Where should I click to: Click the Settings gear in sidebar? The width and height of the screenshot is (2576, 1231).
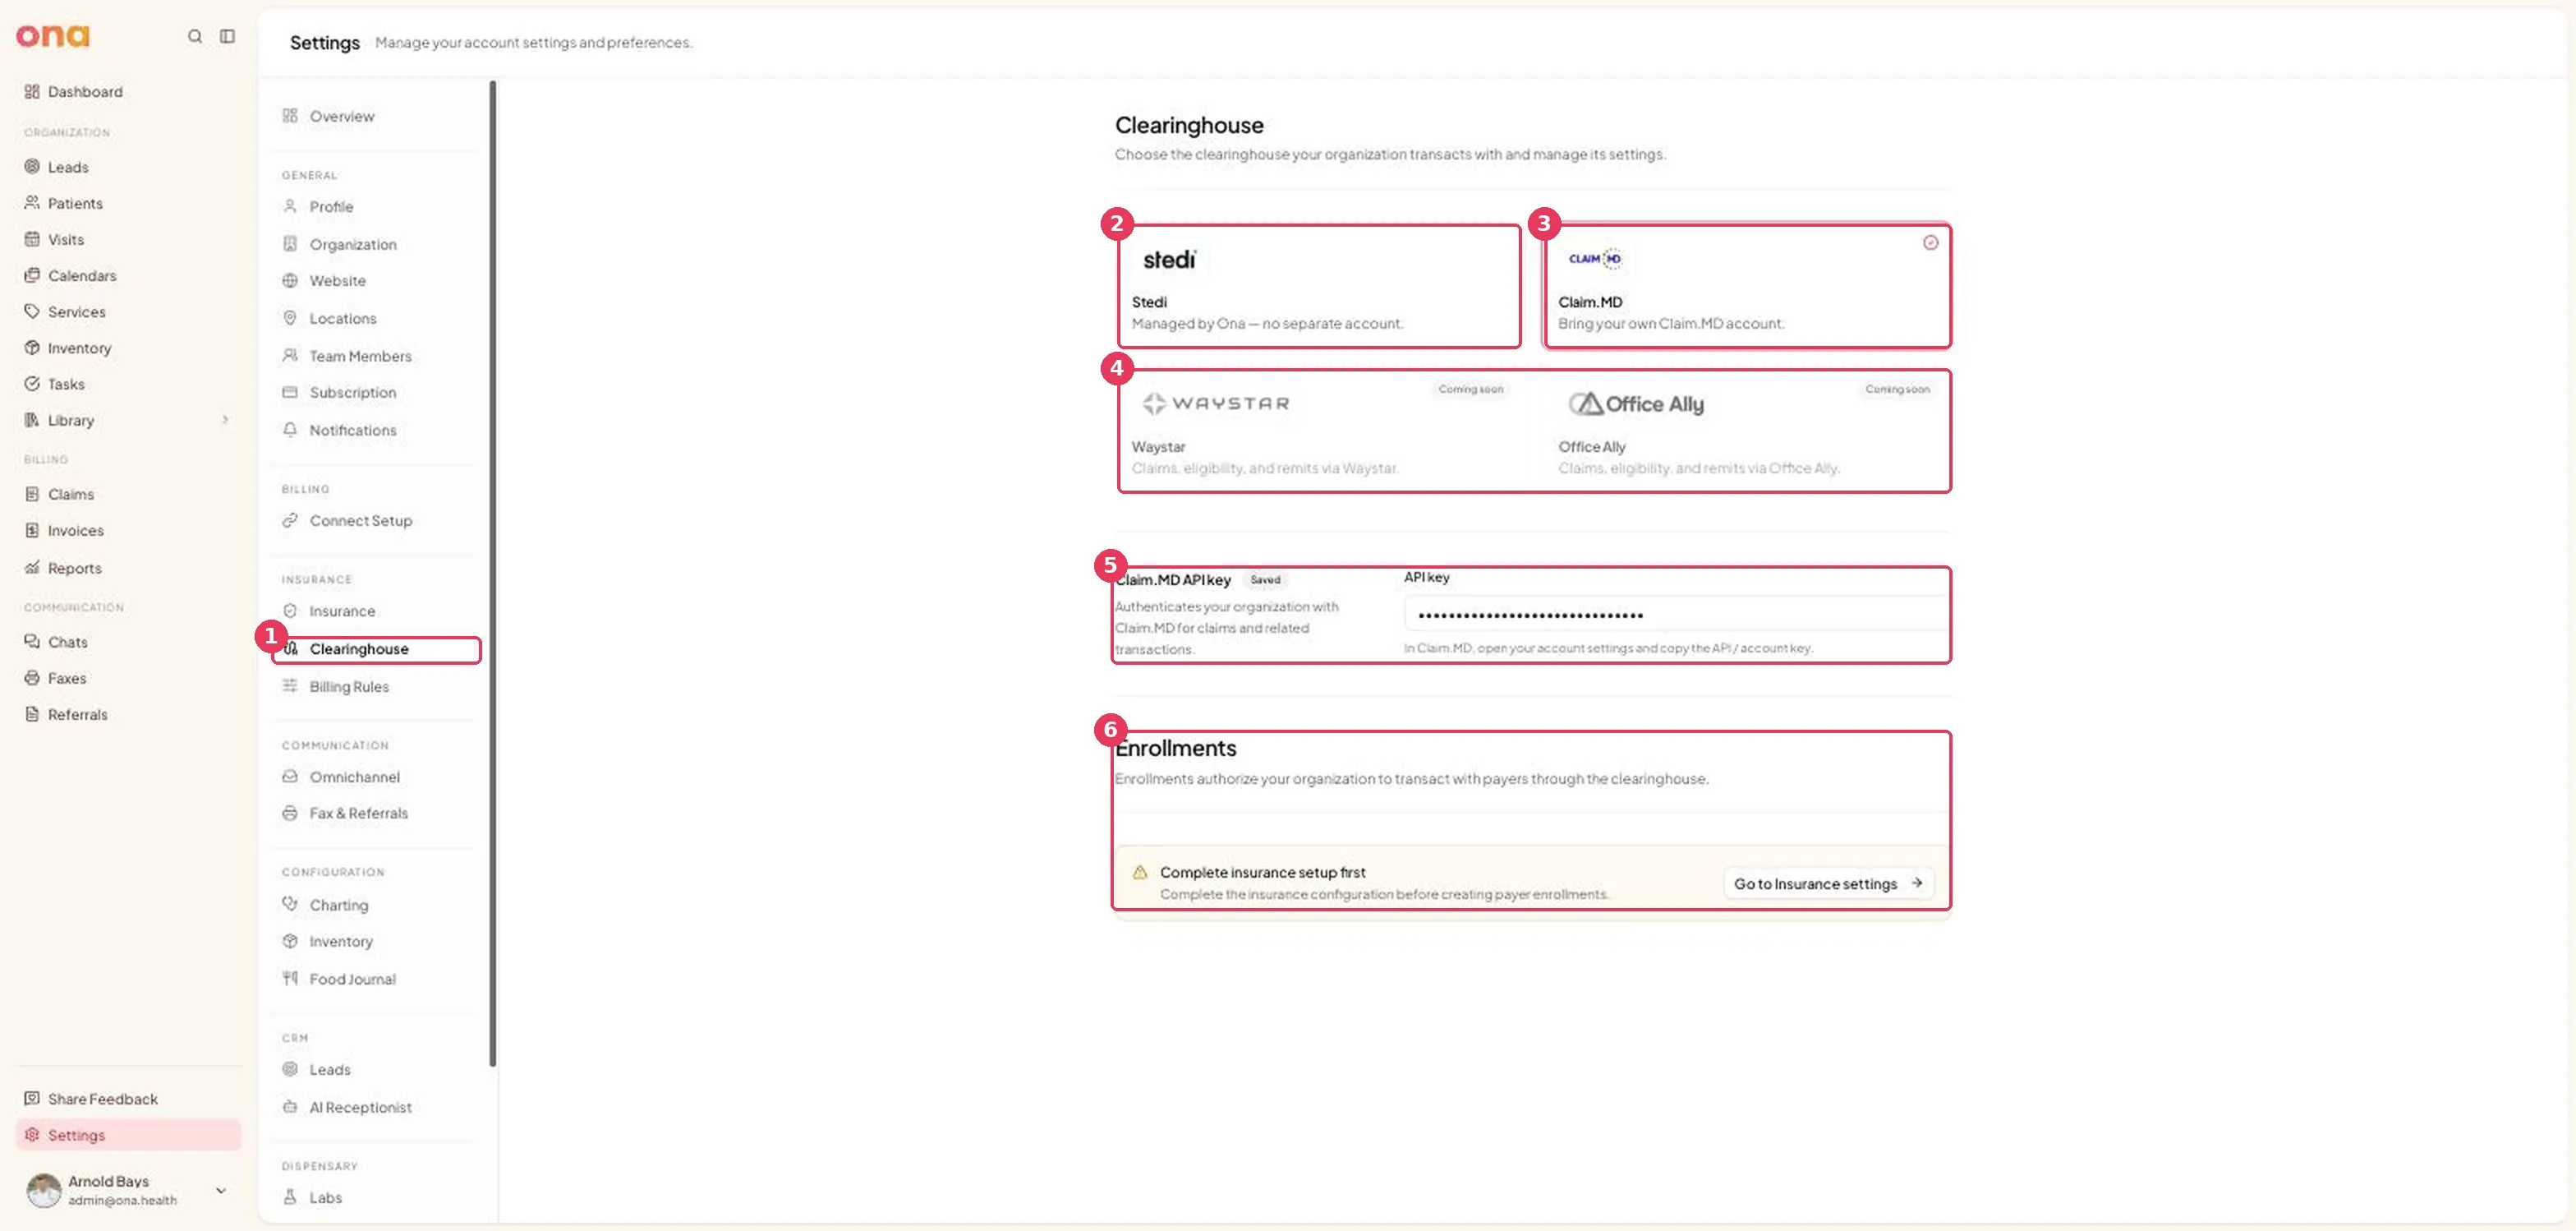[x=32, y=1135]
